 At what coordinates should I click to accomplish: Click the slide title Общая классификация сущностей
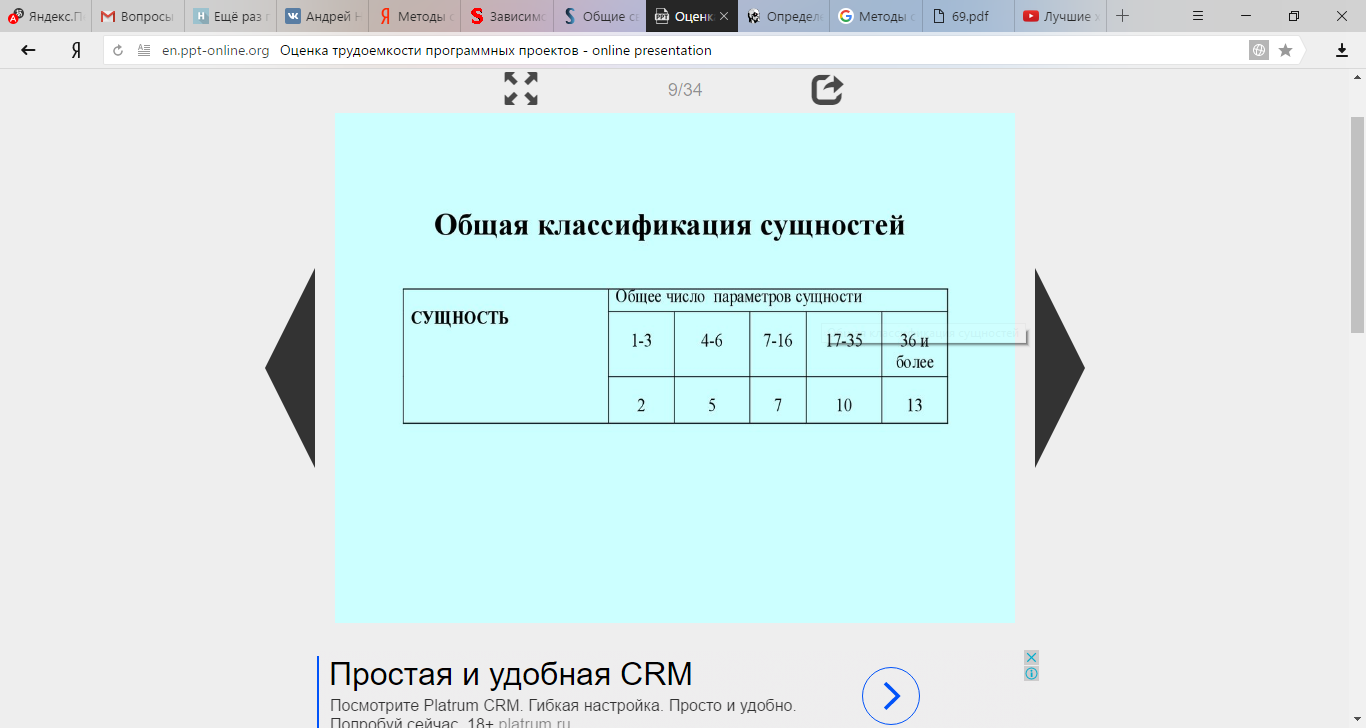(x=669, y=225)
